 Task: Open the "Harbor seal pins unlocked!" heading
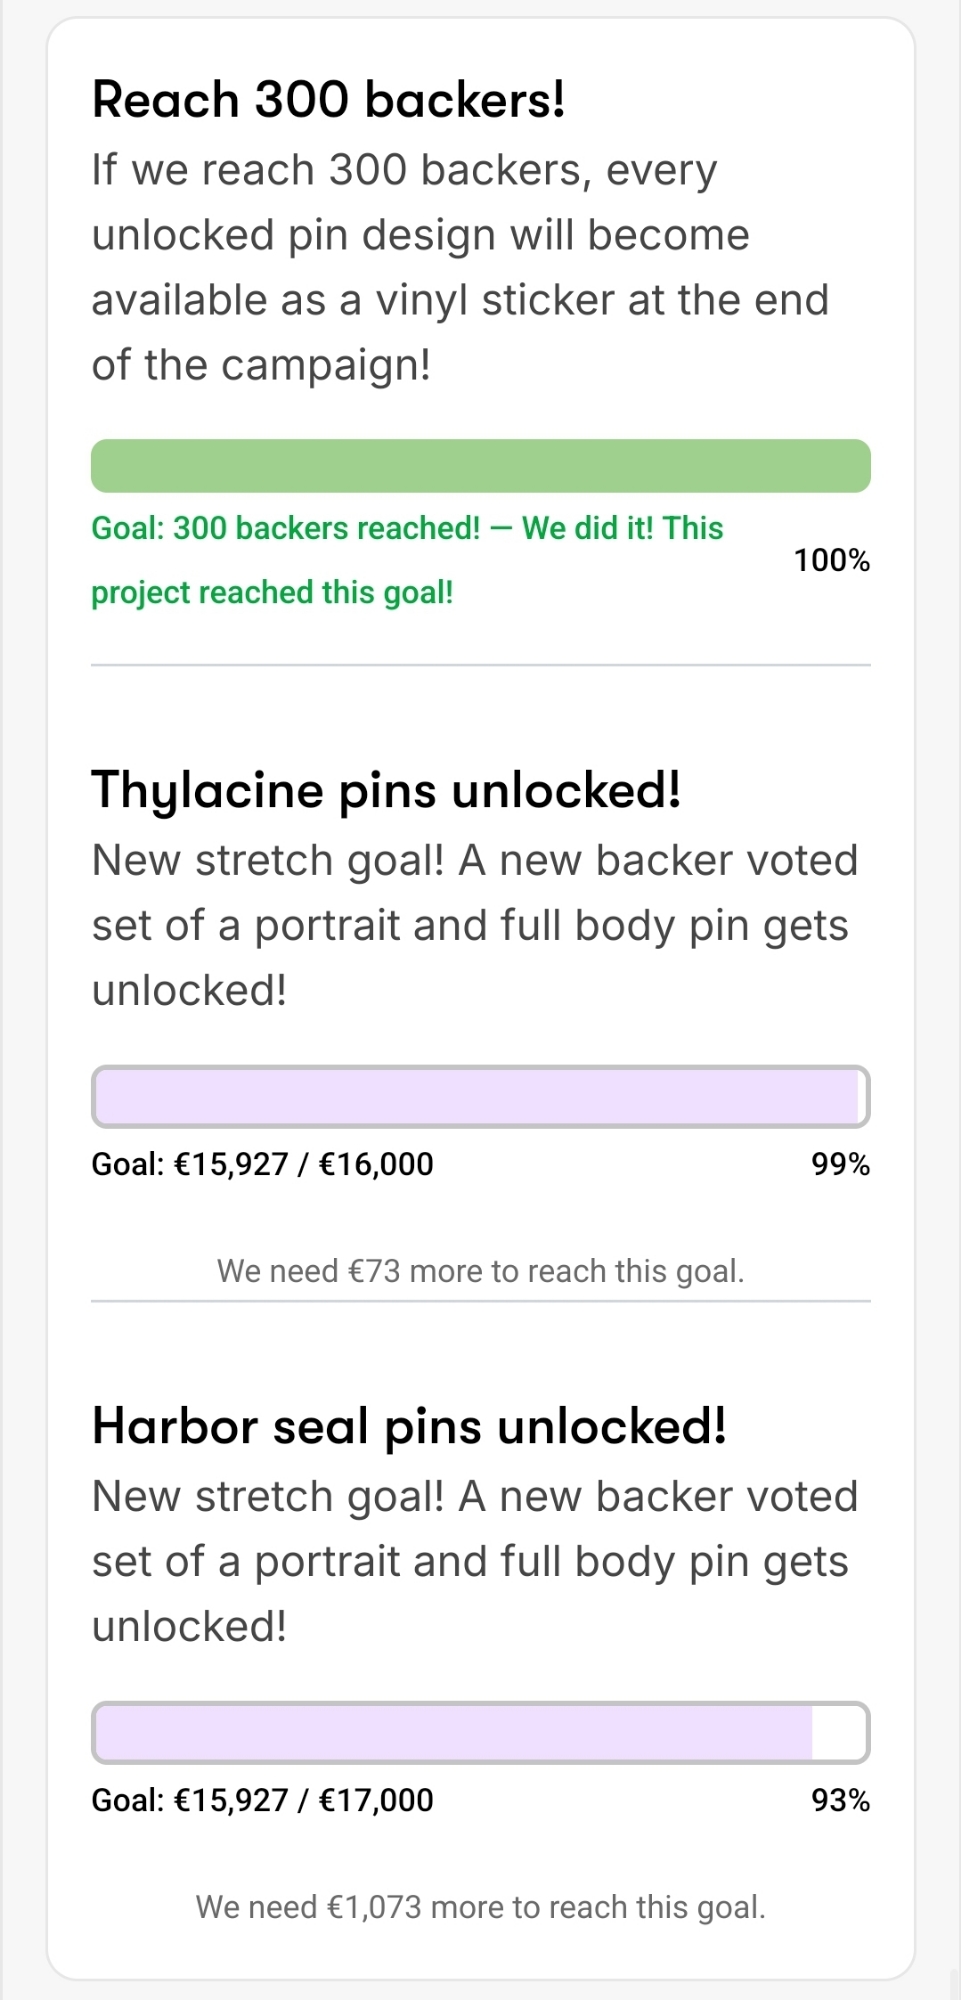coord(409,1426)
